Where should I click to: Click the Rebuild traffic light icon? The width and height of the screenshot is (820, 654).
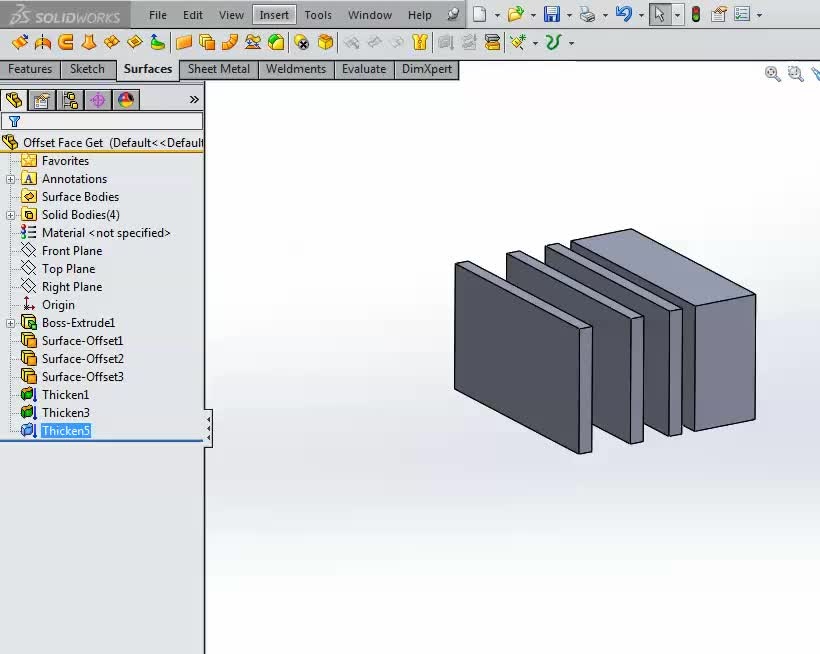coord(696,15)
